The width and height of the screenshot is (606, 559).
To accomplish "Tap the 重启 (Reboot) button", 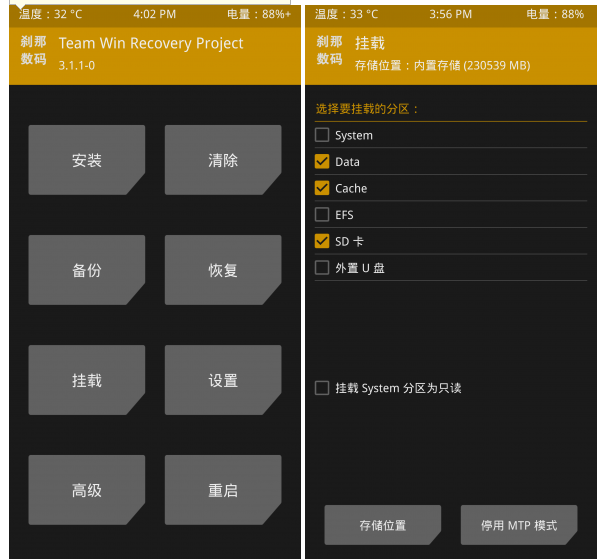I will coord(223,490).
